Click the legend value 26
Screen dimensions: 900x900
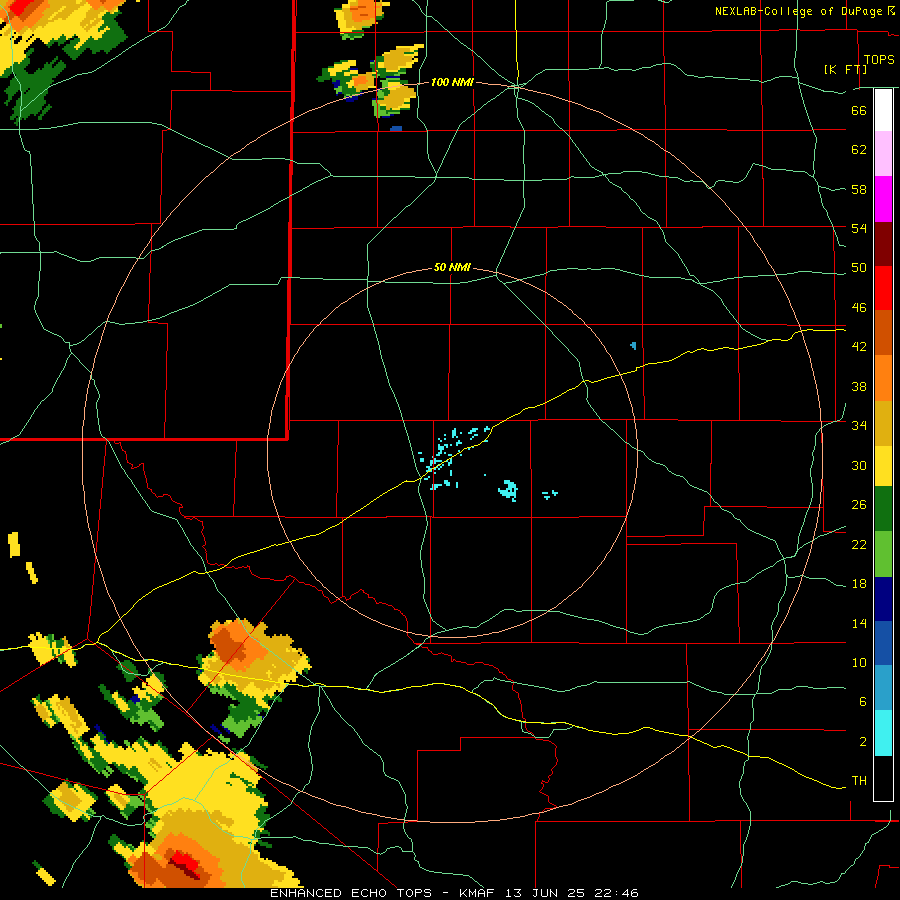[x=859, y=505]
